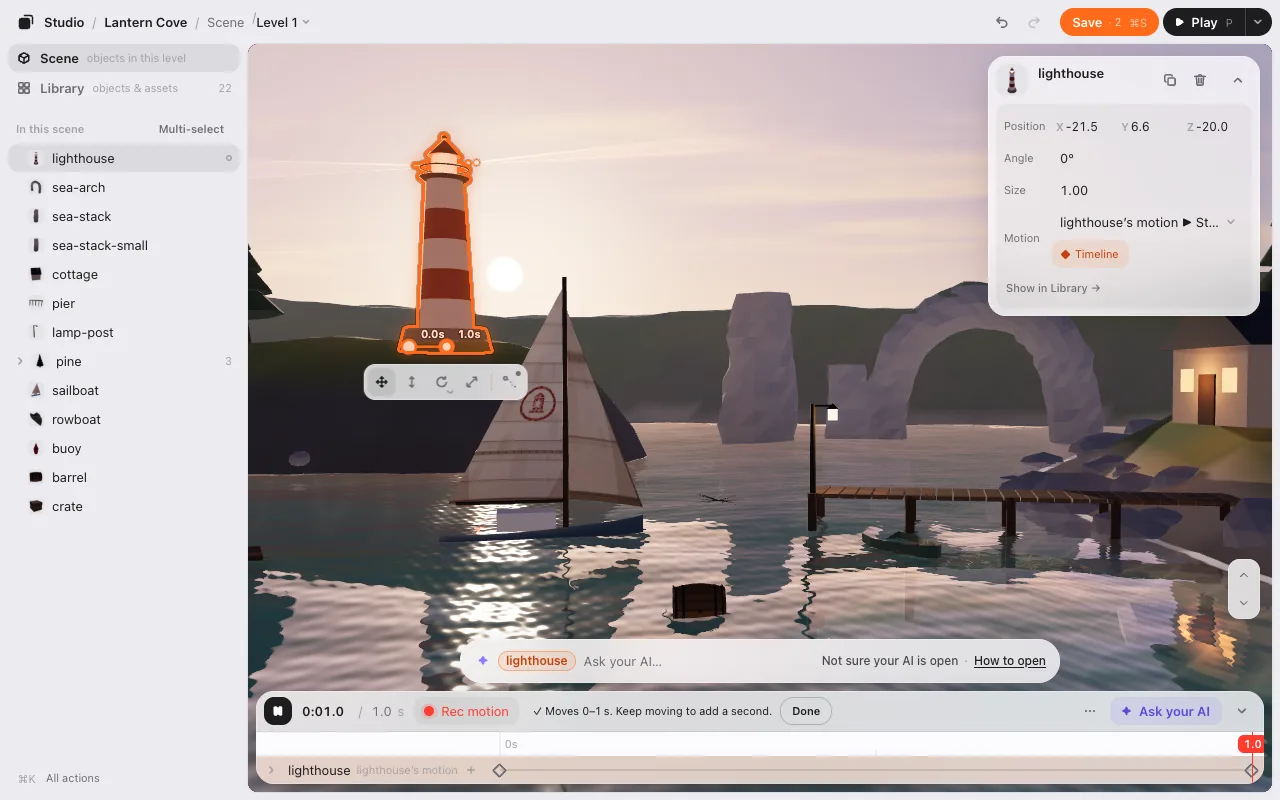Open All actions menu
Screen dimensions: 1280x800
58,778
